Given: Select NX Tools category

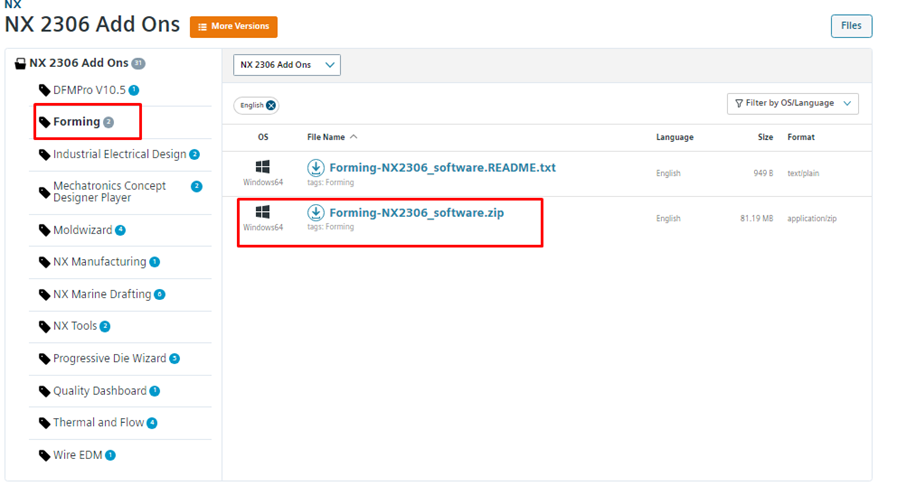Looking at the screenshot, I should click(75, 326).
